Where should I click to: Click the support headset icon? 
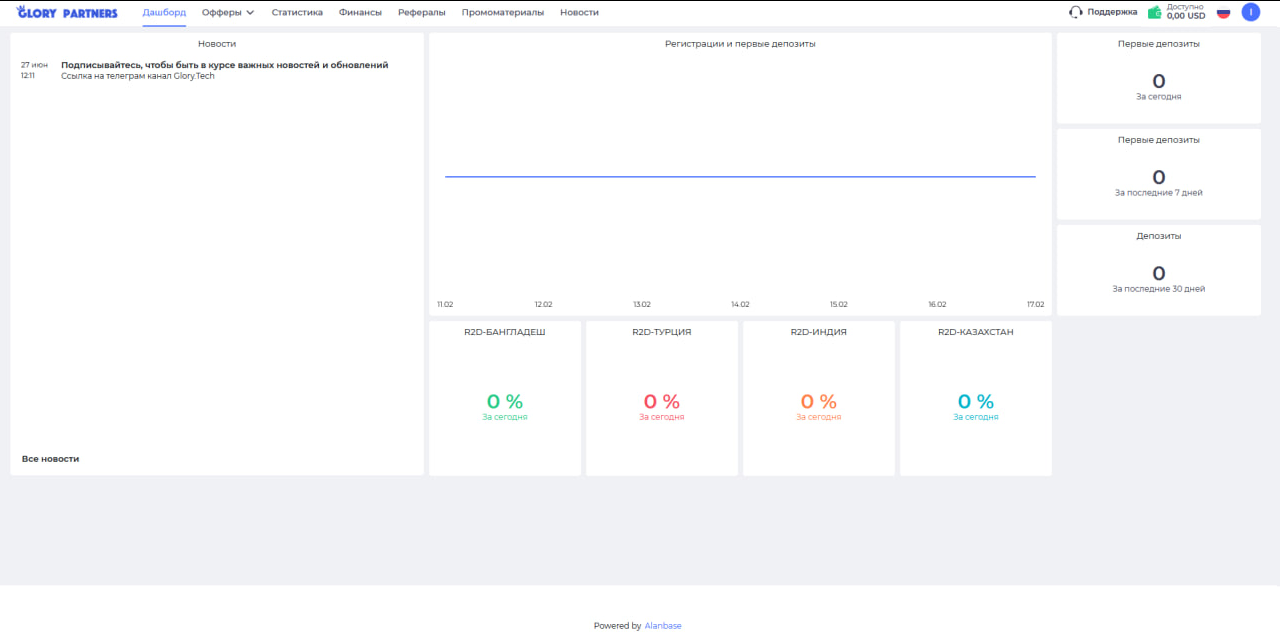(x=1076, y=13)
